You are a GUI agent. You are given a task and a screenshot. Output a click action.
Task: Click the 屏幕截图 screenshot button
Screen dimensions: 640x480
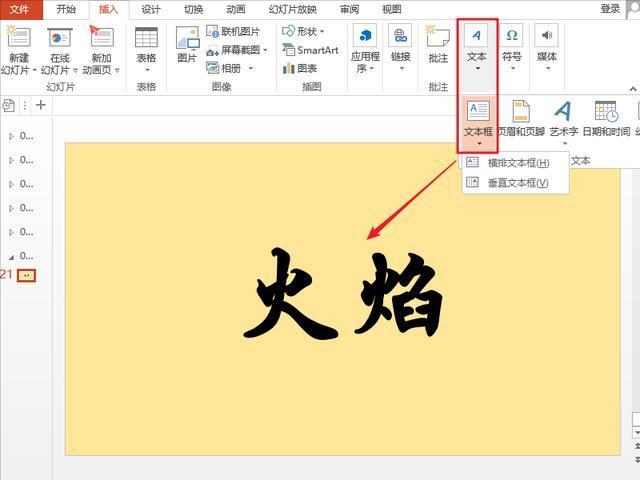point(233,50)
